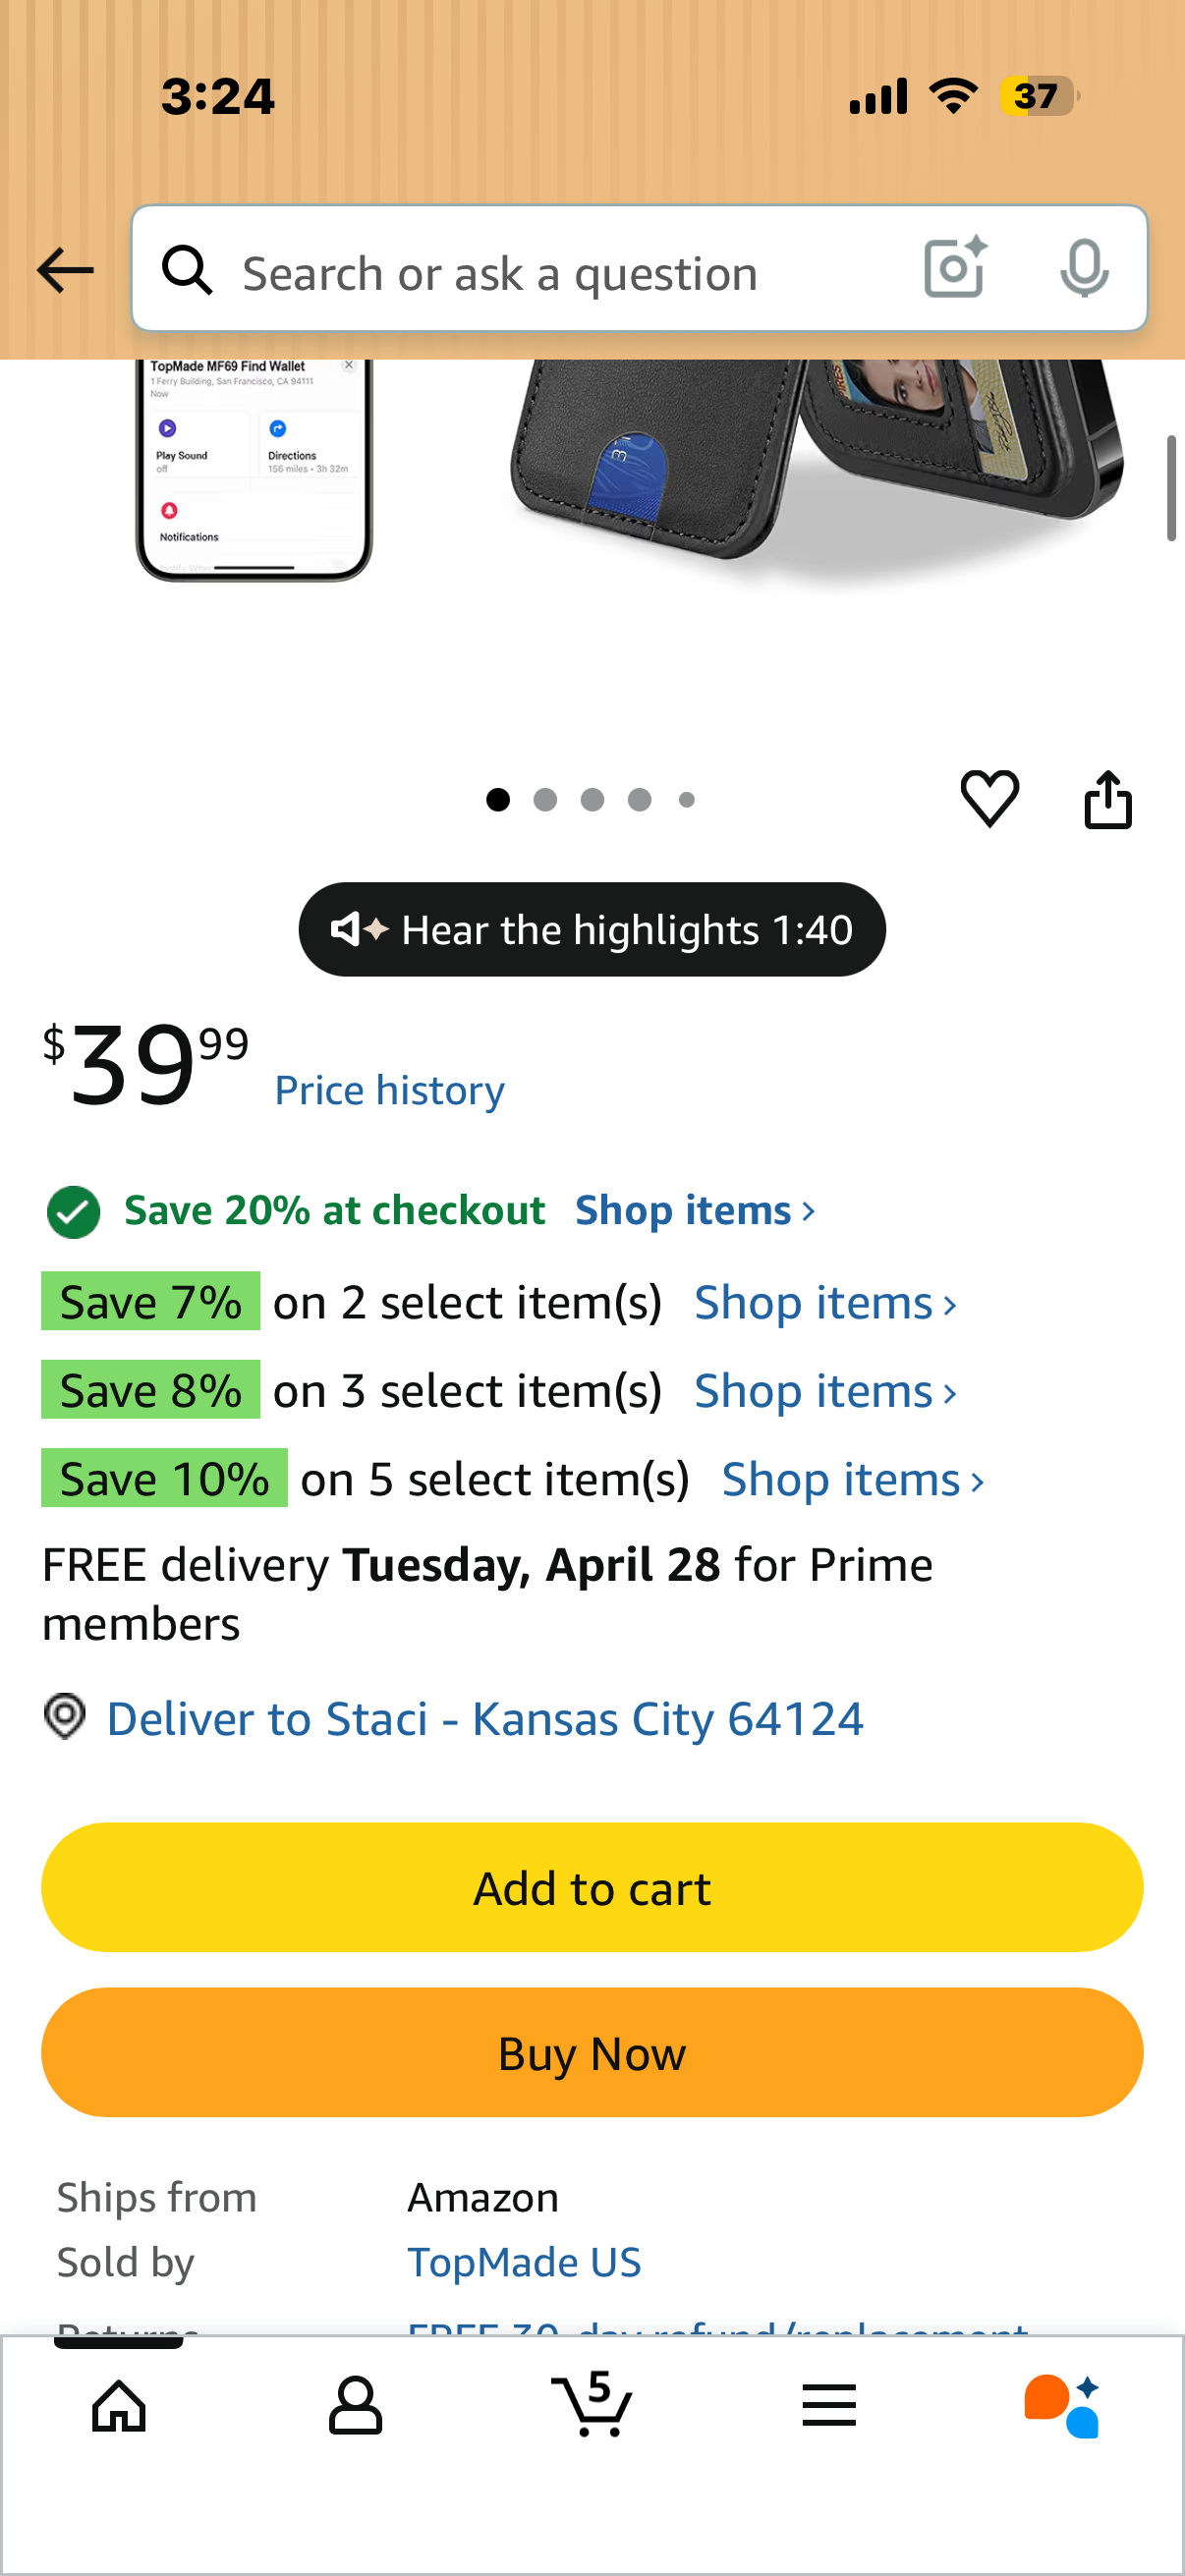Open Shop items for Save 8% offer

pos(826,1390)
